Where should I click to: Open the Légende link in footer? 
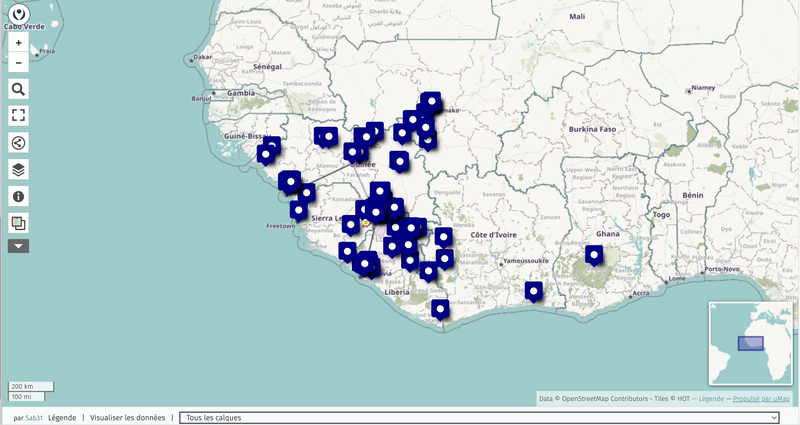point(62,417)
